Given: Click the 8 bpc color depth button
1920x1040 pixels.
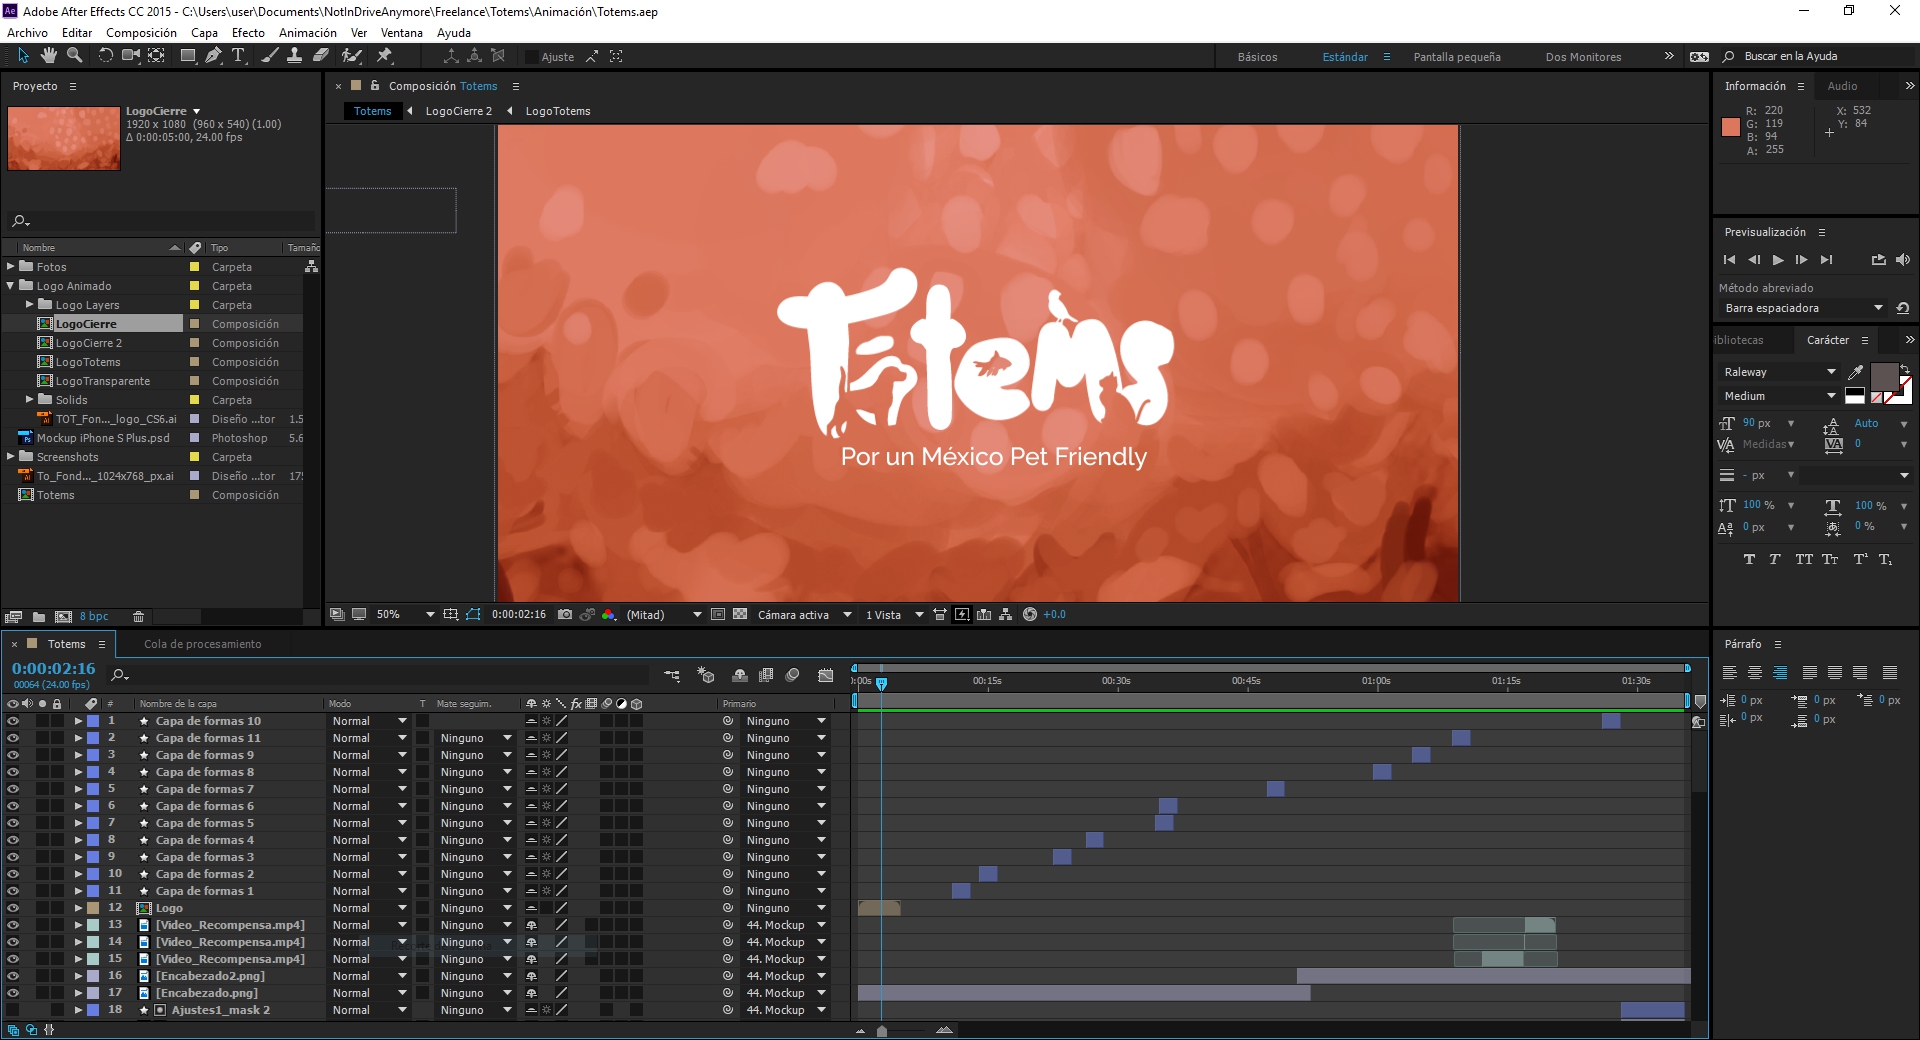Looking at the screenshot, I should [94, 617].
